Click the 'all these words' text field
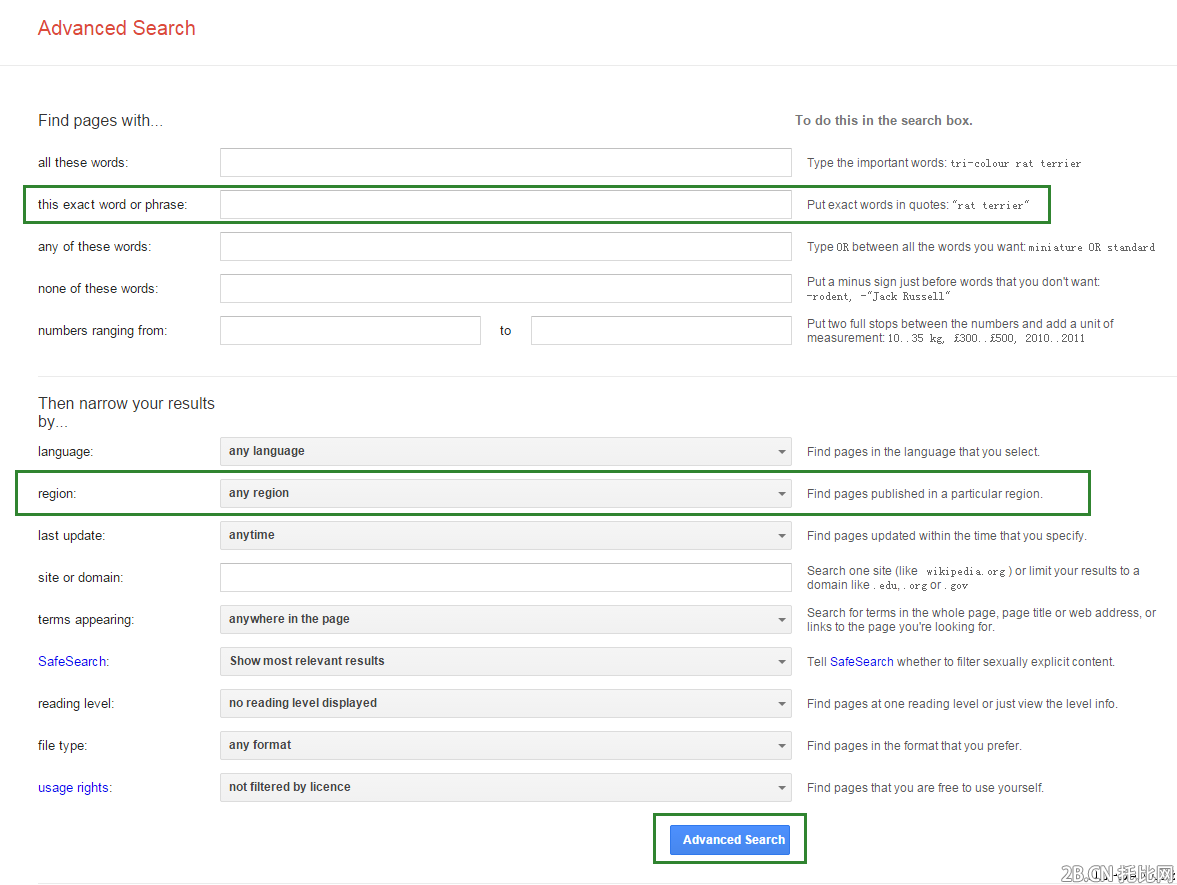The image size is (1177, 885). tap(505, 163)
